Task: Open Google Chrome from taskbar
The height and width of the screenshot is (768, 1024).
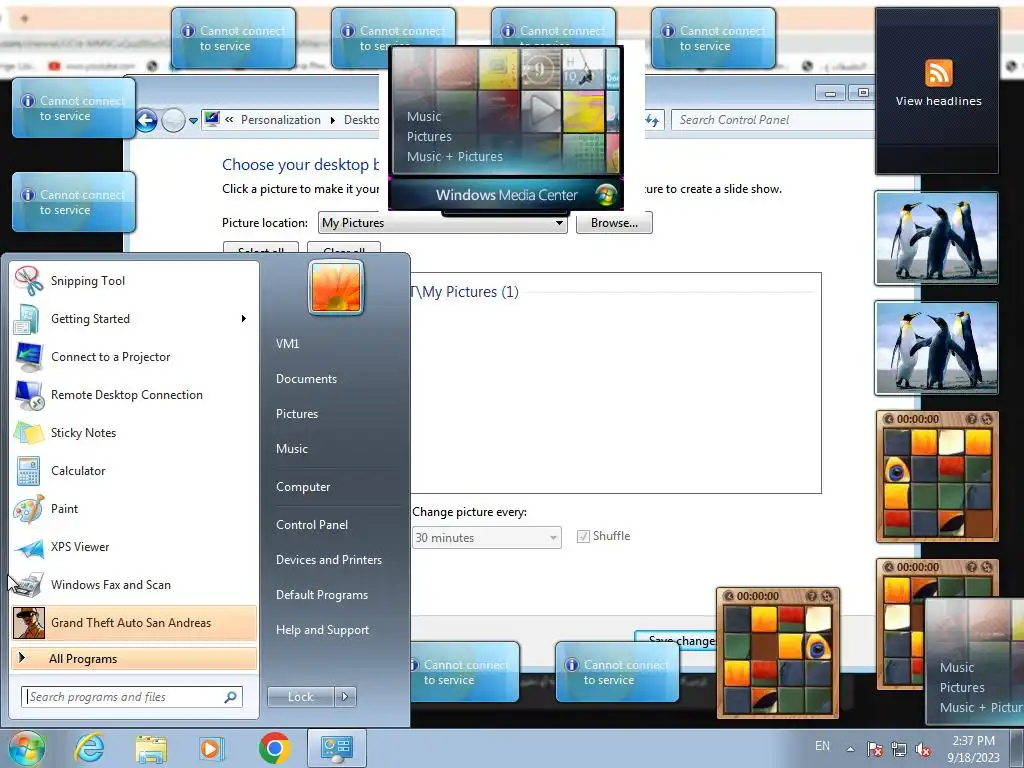Action: (274, 748)
